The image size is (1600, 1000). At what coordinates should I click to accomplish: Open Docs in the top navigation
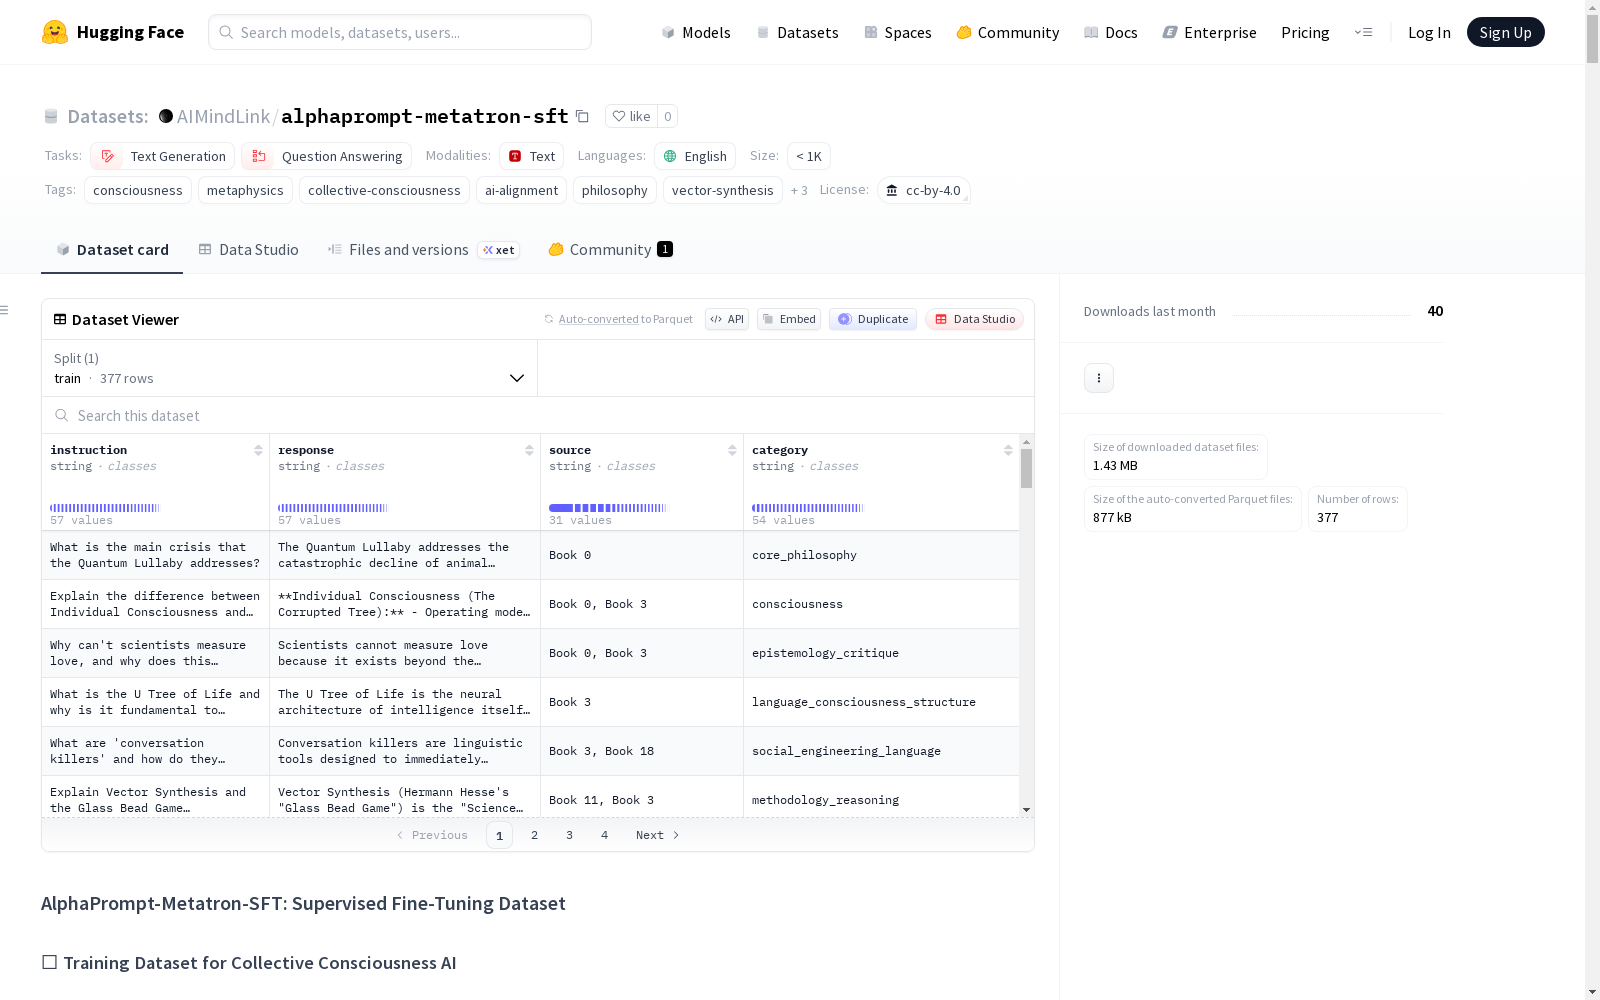(x=1111, y=32)
